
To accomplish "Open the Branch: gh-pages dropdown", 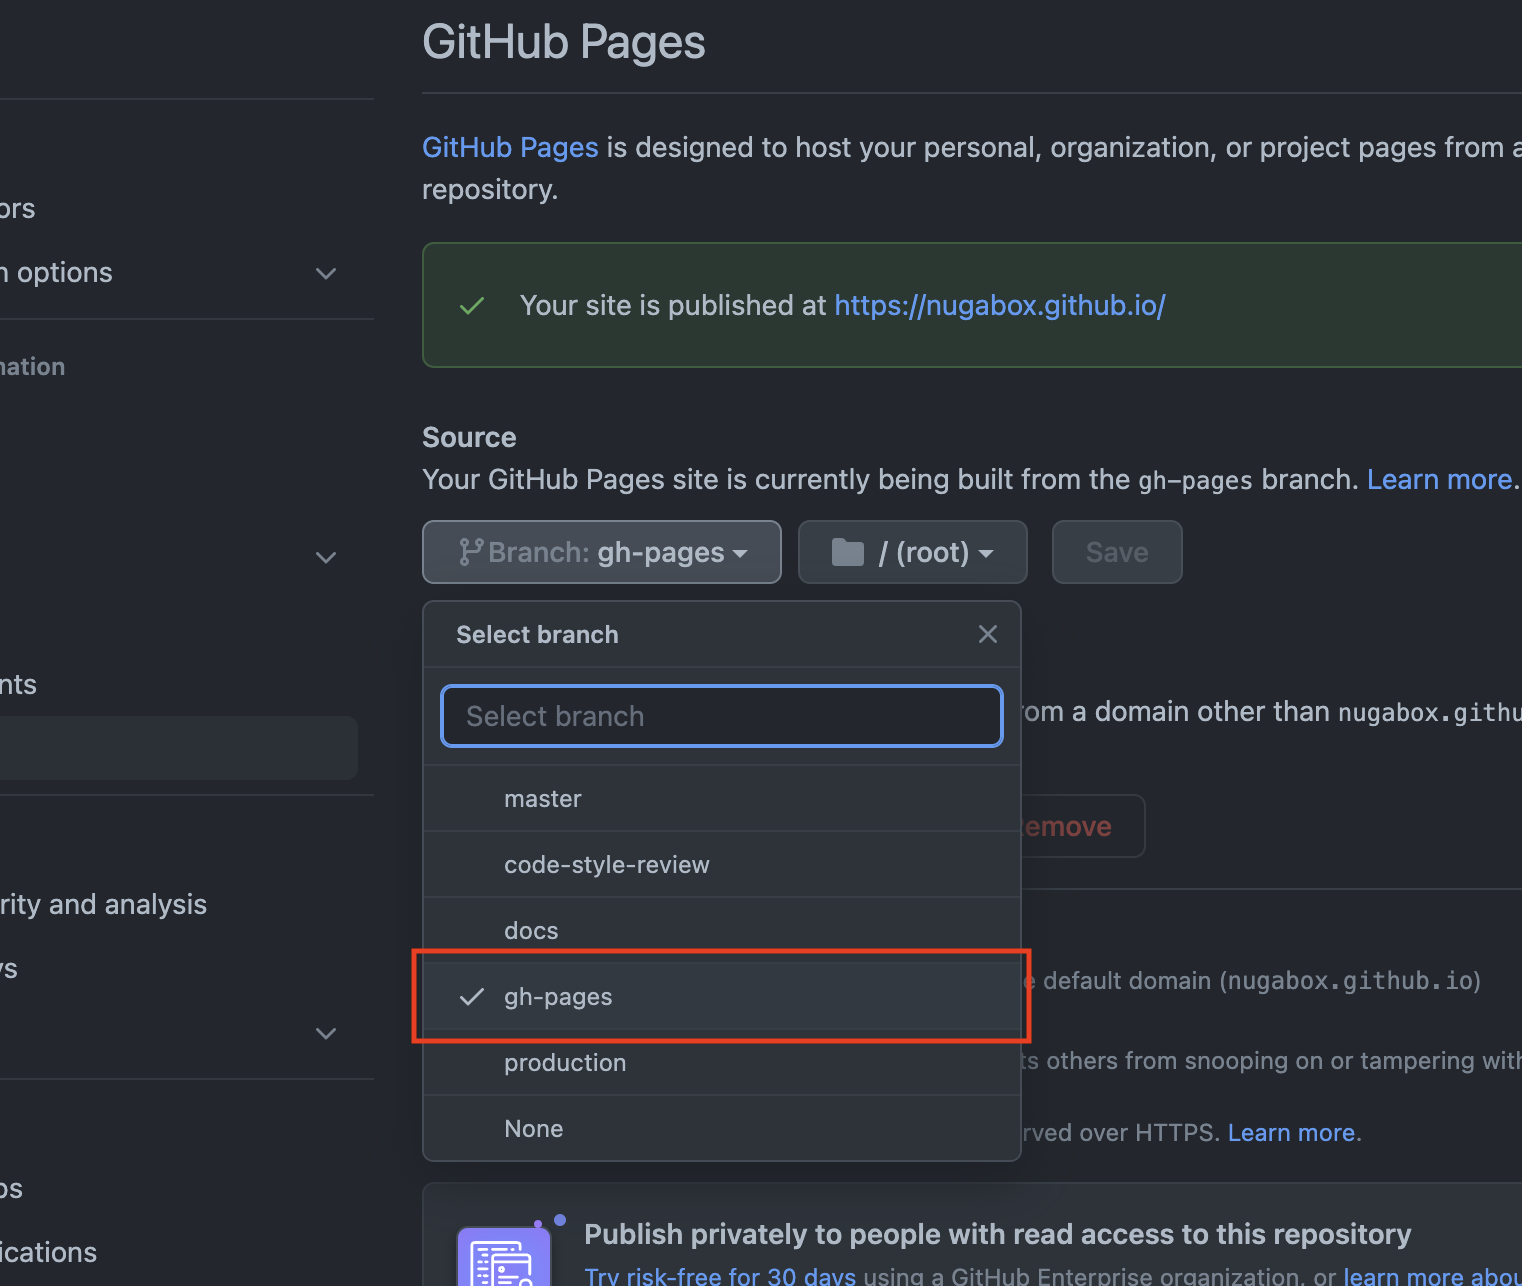I will pos(602,552).
